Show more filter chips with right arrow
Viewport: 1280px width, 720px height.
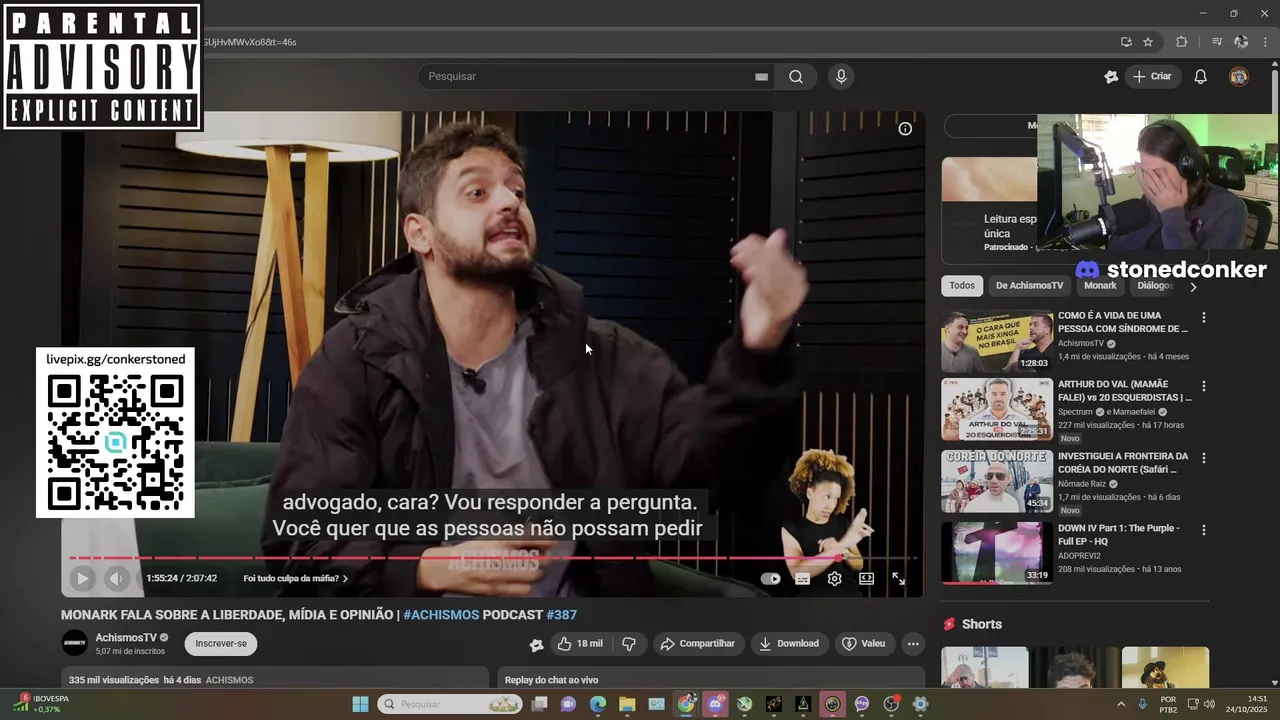pyautogui.click(x=1193, y=287)
